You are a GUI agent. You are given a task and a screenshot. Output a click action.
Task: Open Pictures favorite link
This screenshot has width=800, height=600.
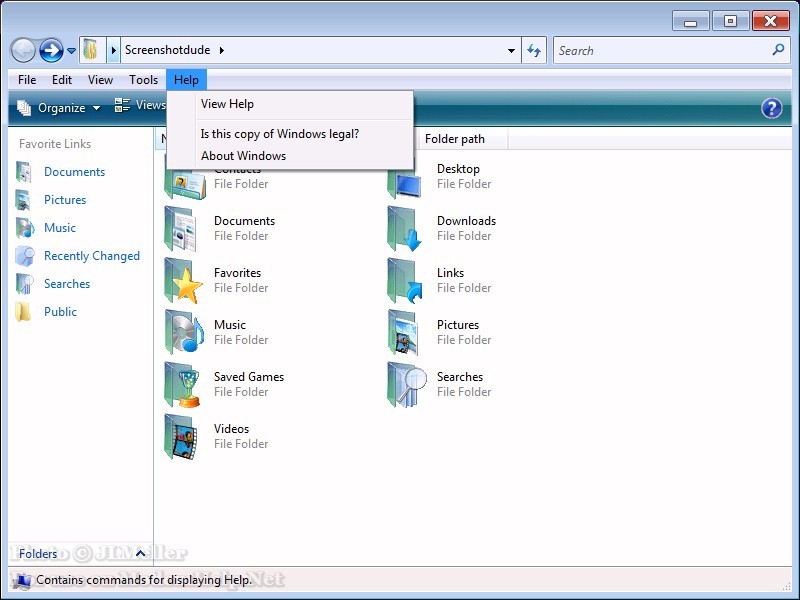point(65,199)
